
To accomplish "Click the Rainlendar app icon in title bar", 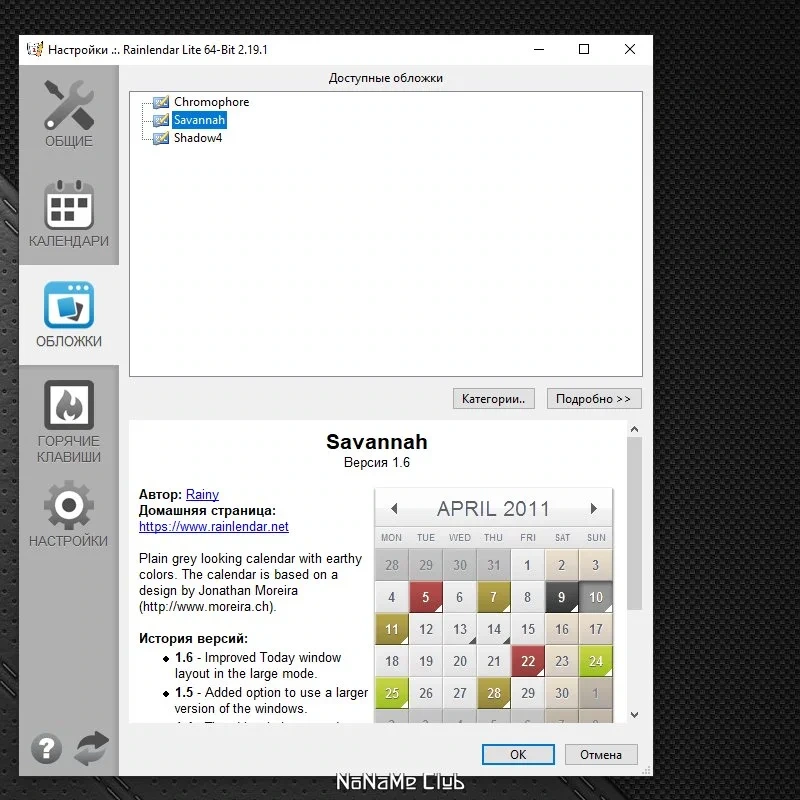I will (35, 49).
